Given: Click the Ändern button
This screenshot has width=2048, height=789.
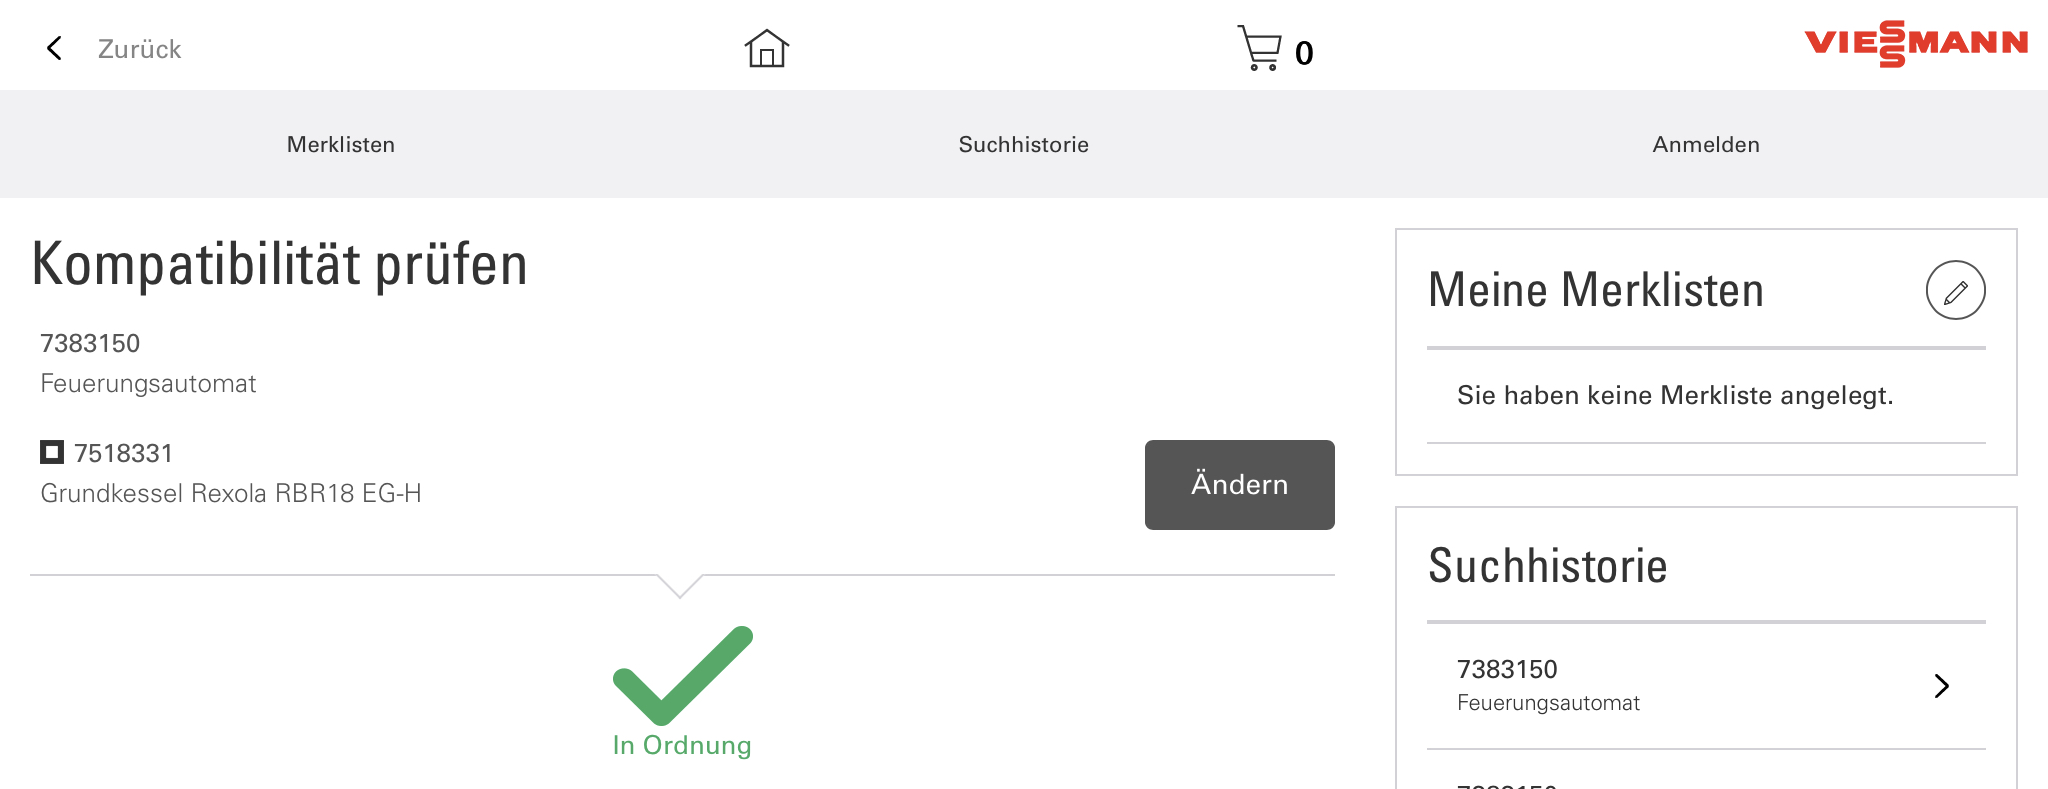Looking at the screenshot, I should click(x=1239, y=485).
